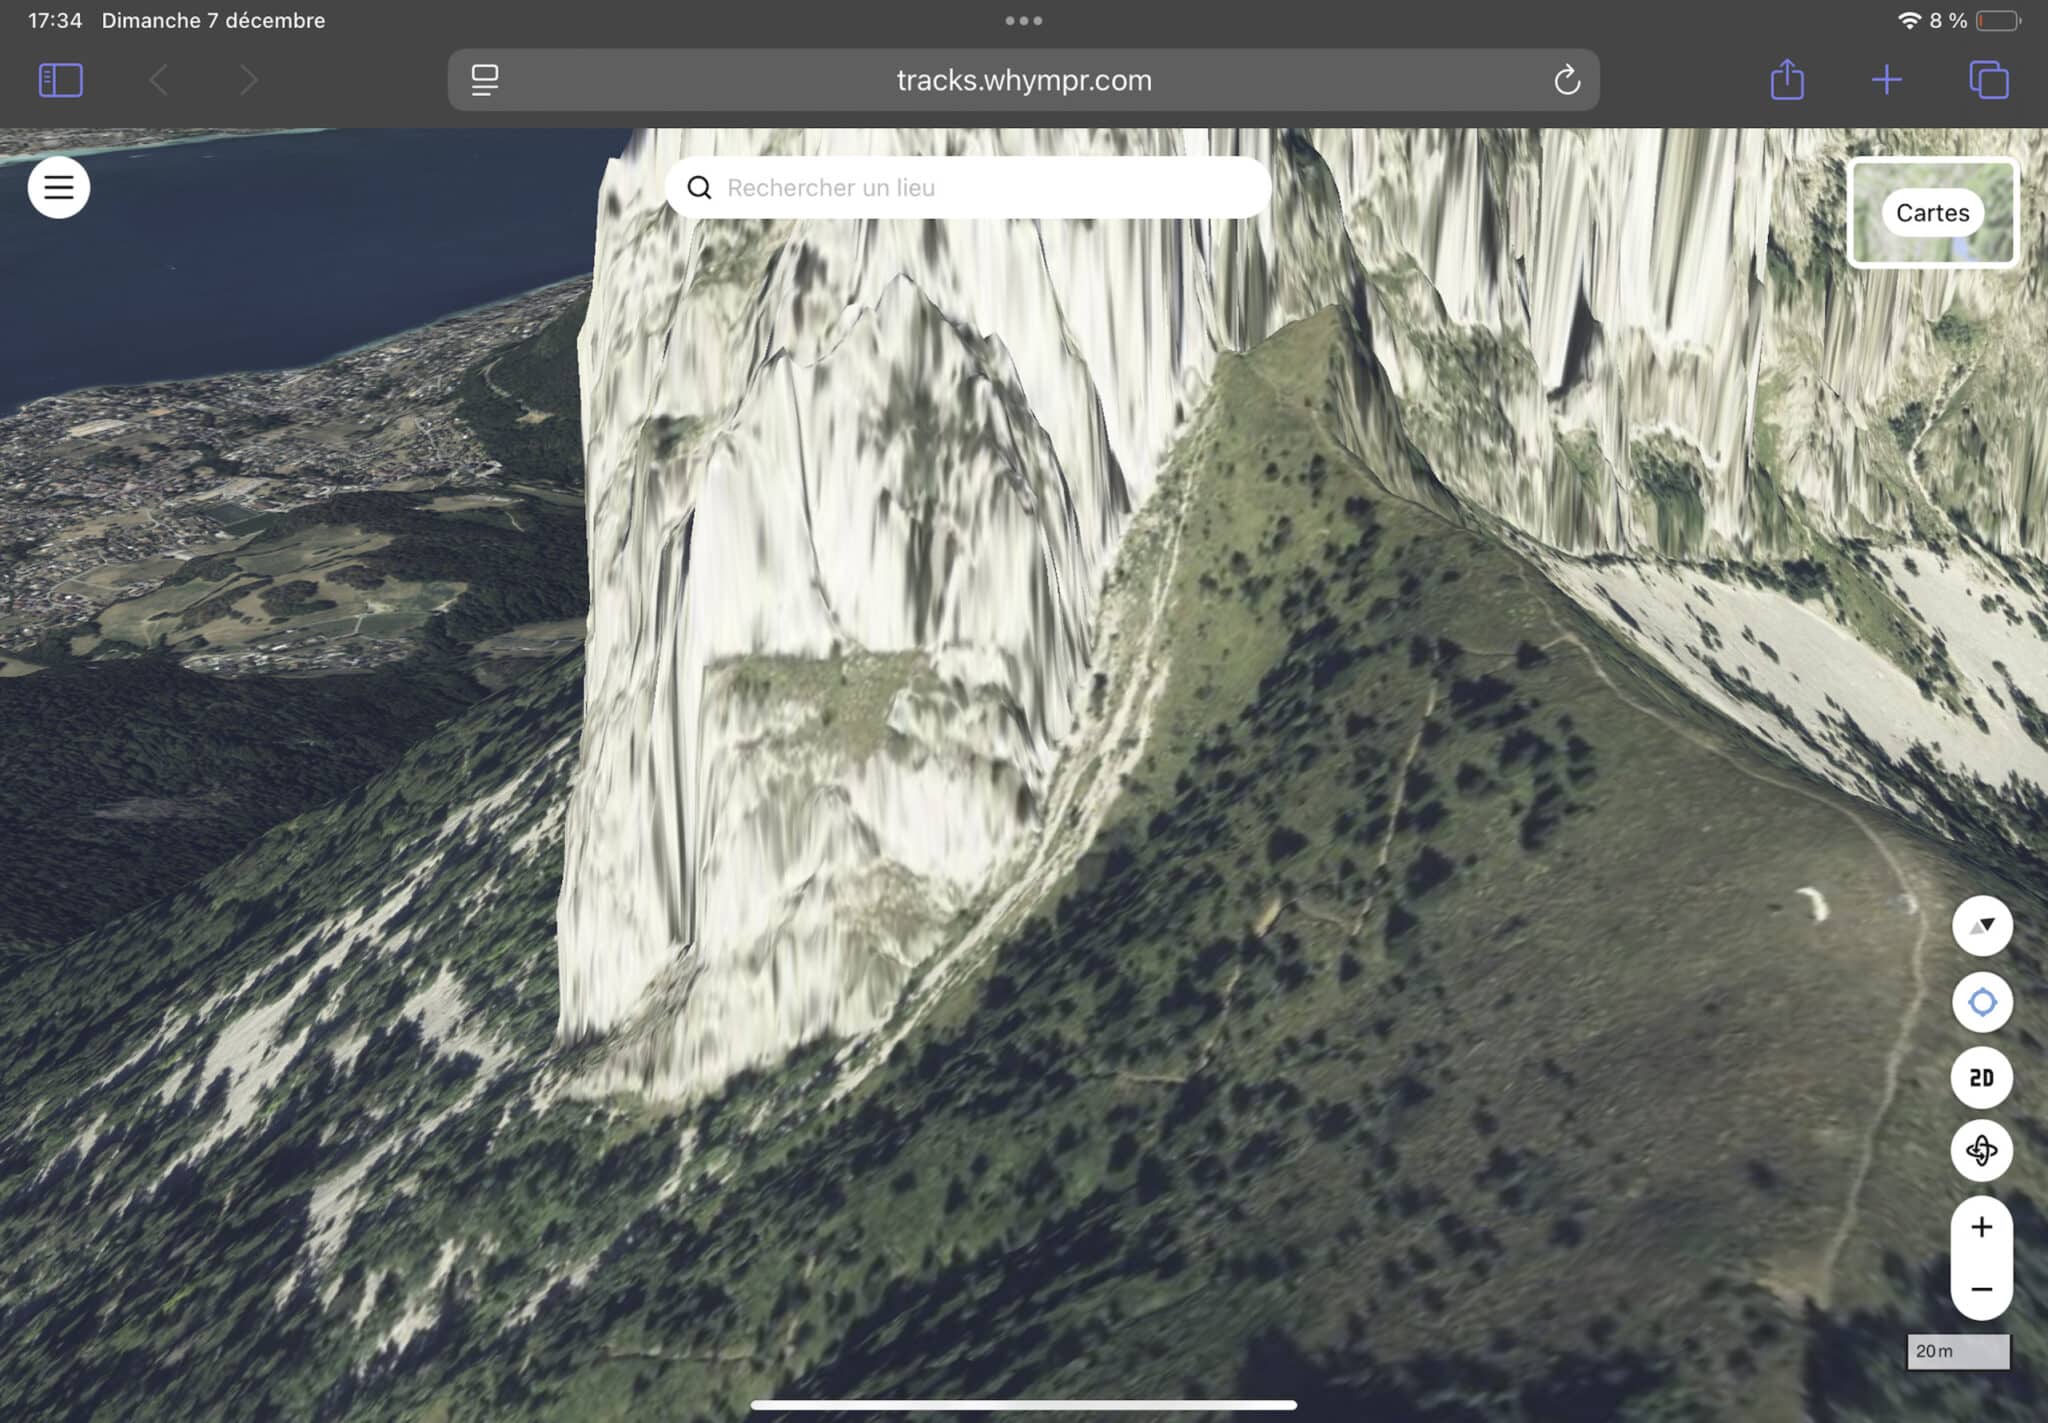2048x1423 pixels.
Task: Reset map orientation with the compass button
Action: tap(1981, 926)
